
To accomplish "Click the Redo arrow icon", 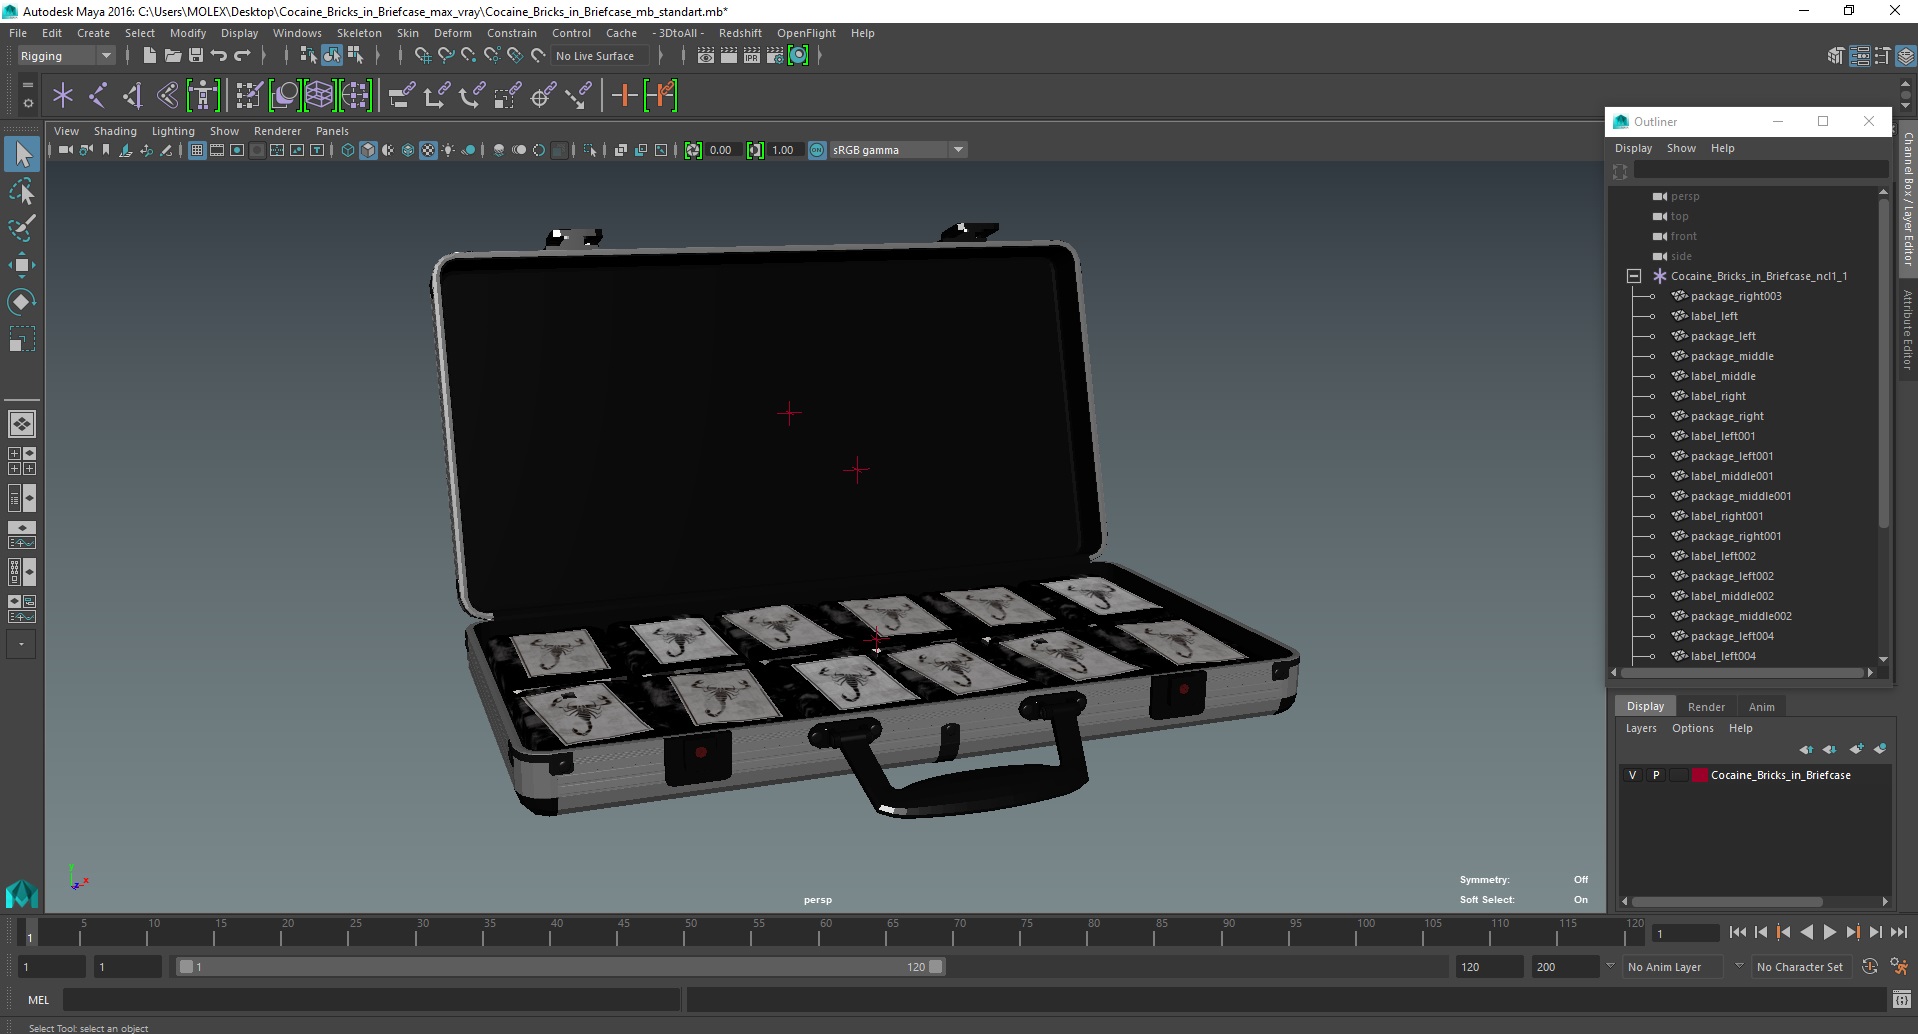I will coord(242,56).
